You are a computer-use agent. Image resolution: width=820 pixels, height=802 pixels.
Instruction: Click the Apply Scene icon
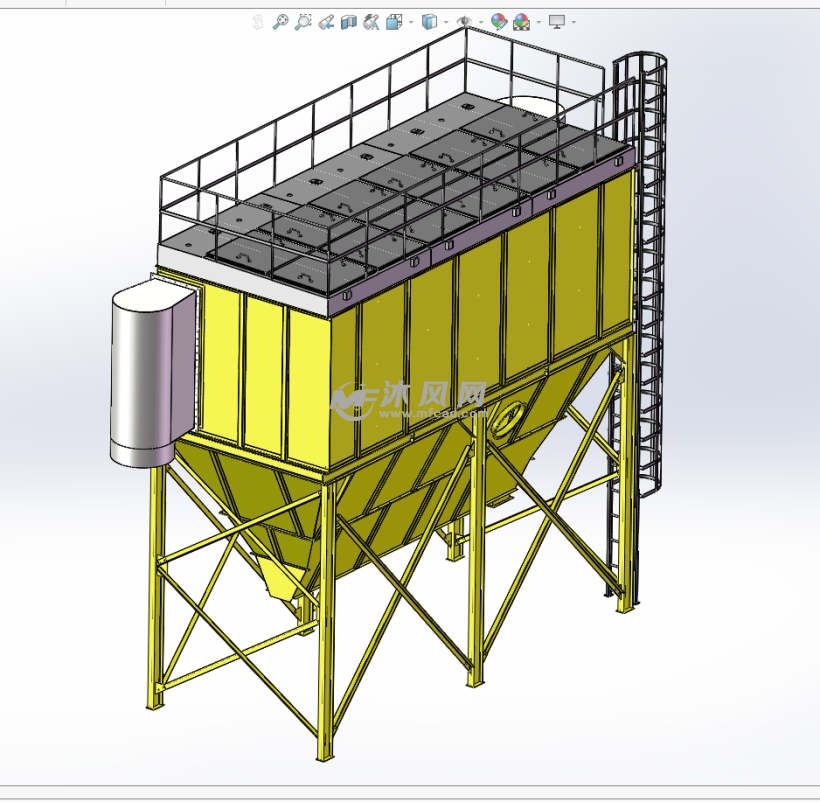[522, 21]
